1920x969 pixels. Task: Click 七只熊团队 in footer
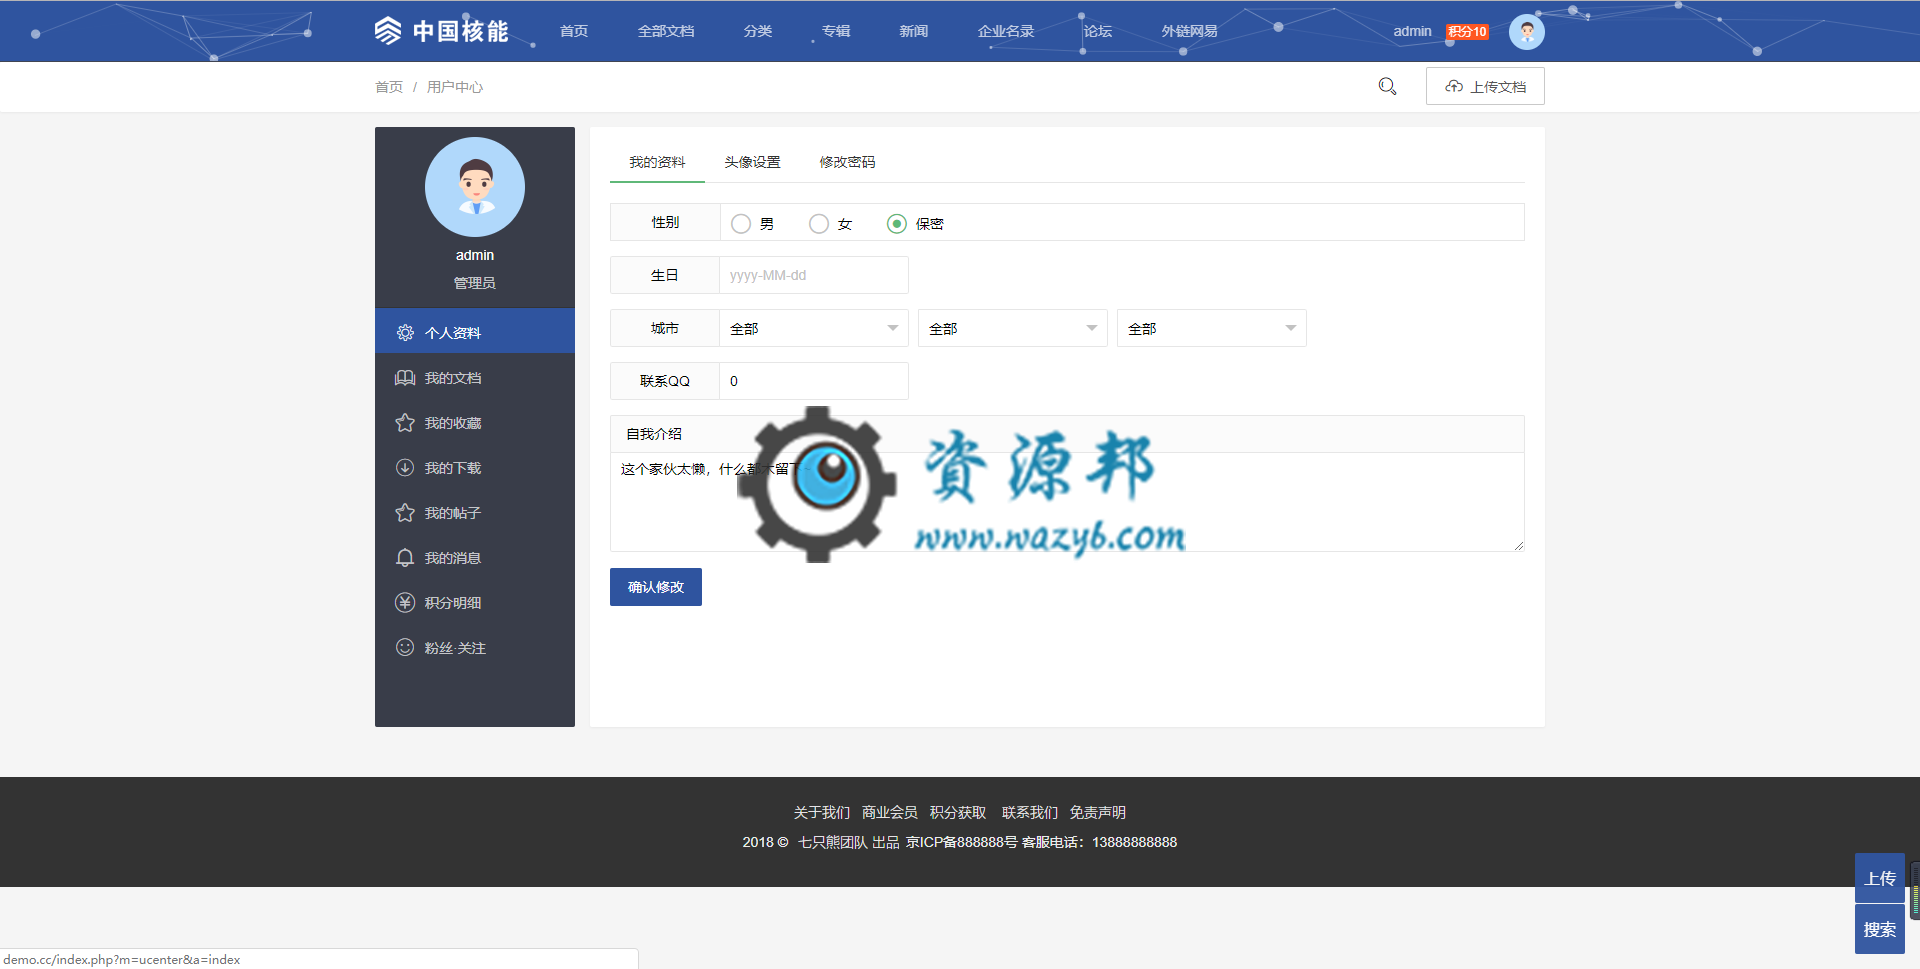click(832, 842)
